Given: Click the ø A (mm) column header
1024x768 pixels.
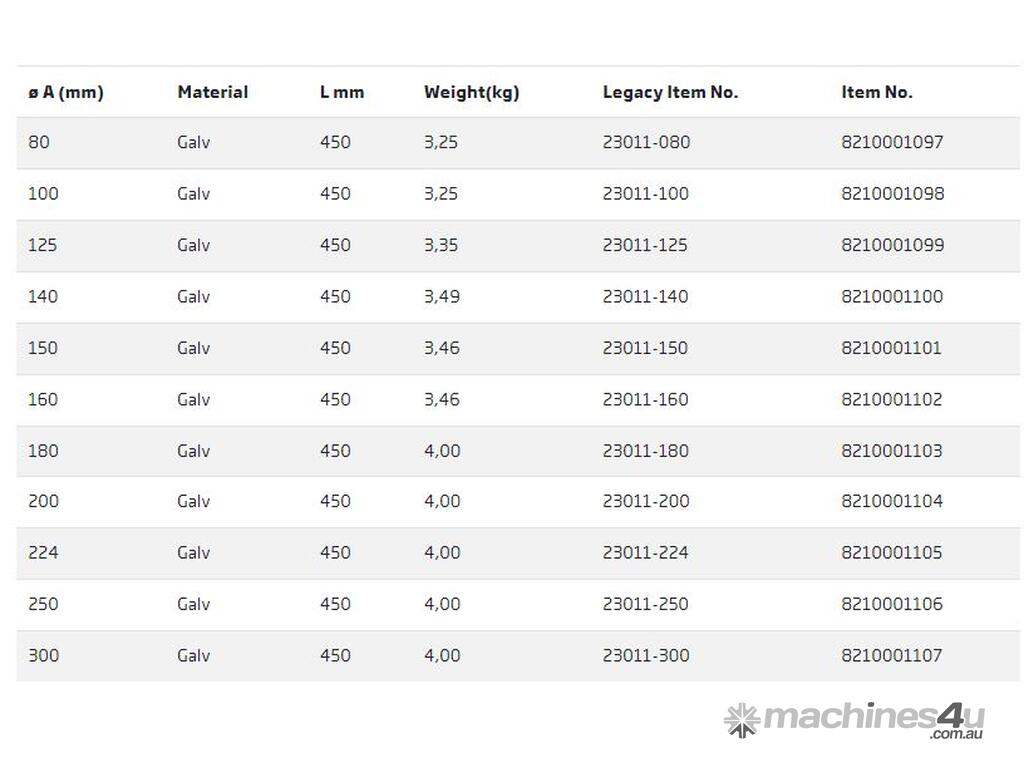Looking at the screenshot, I should point(66,92).
